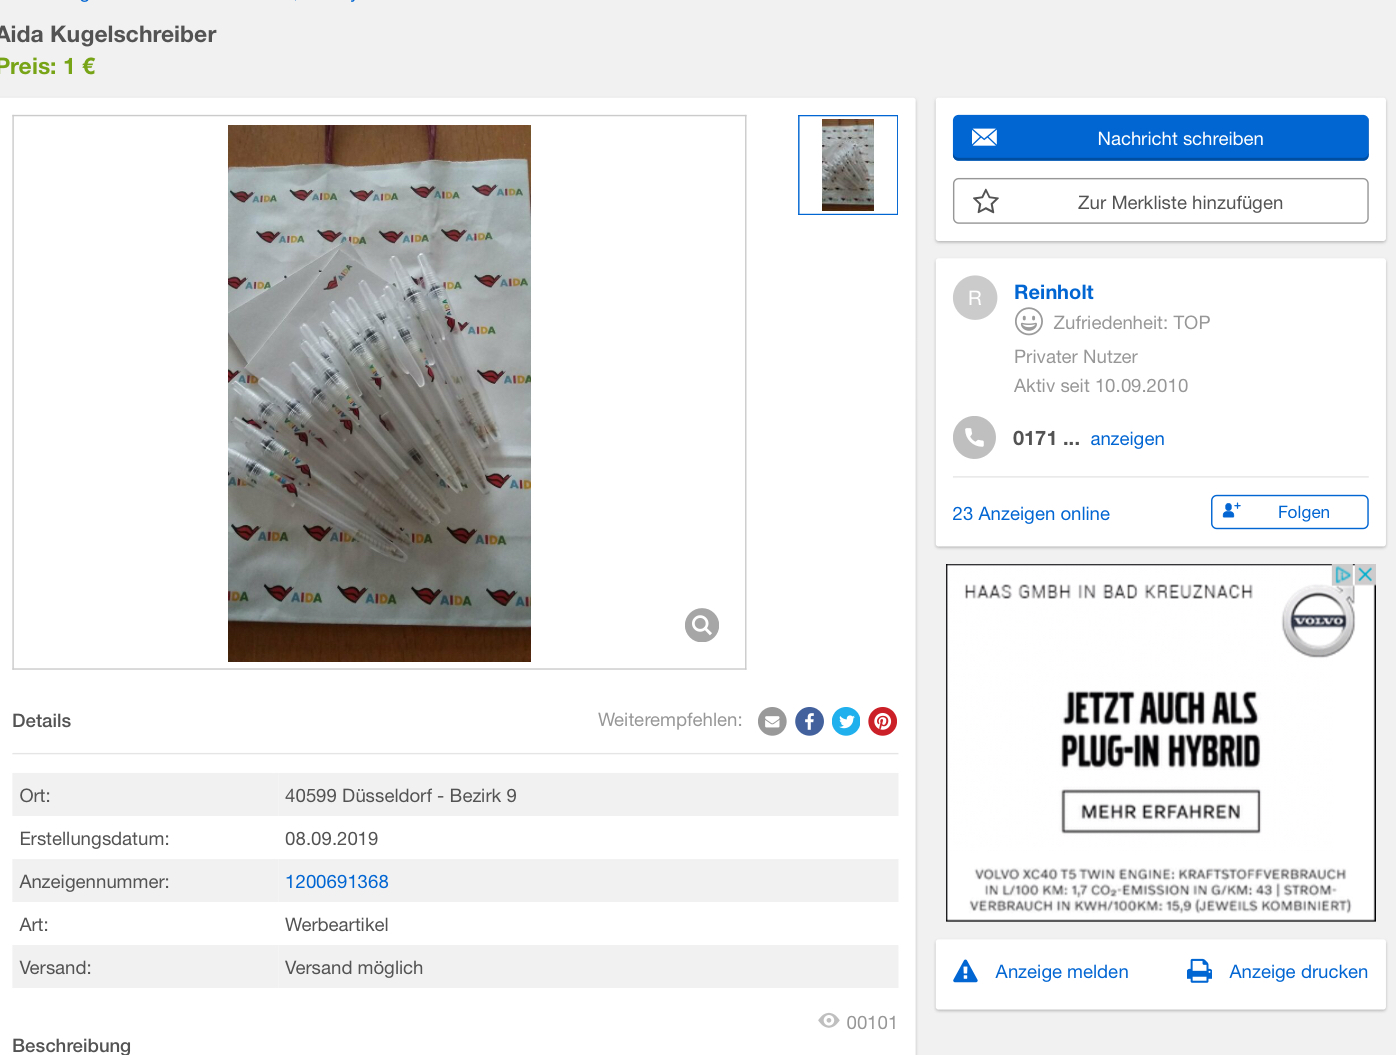Image resolution: width=1396 pixels, height=1055 pixels.
Task: Reveal phone number via anzeigen link
Action: (x=1127, y=439)
